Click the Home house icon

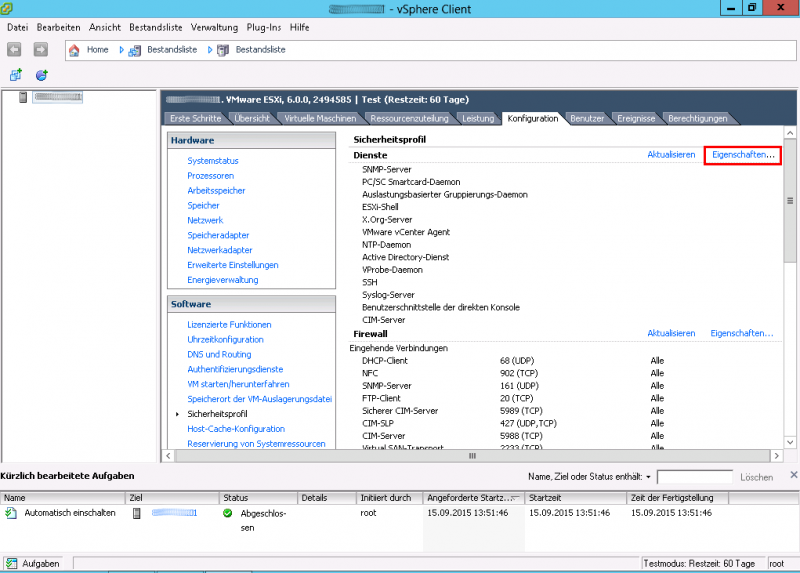74,50
